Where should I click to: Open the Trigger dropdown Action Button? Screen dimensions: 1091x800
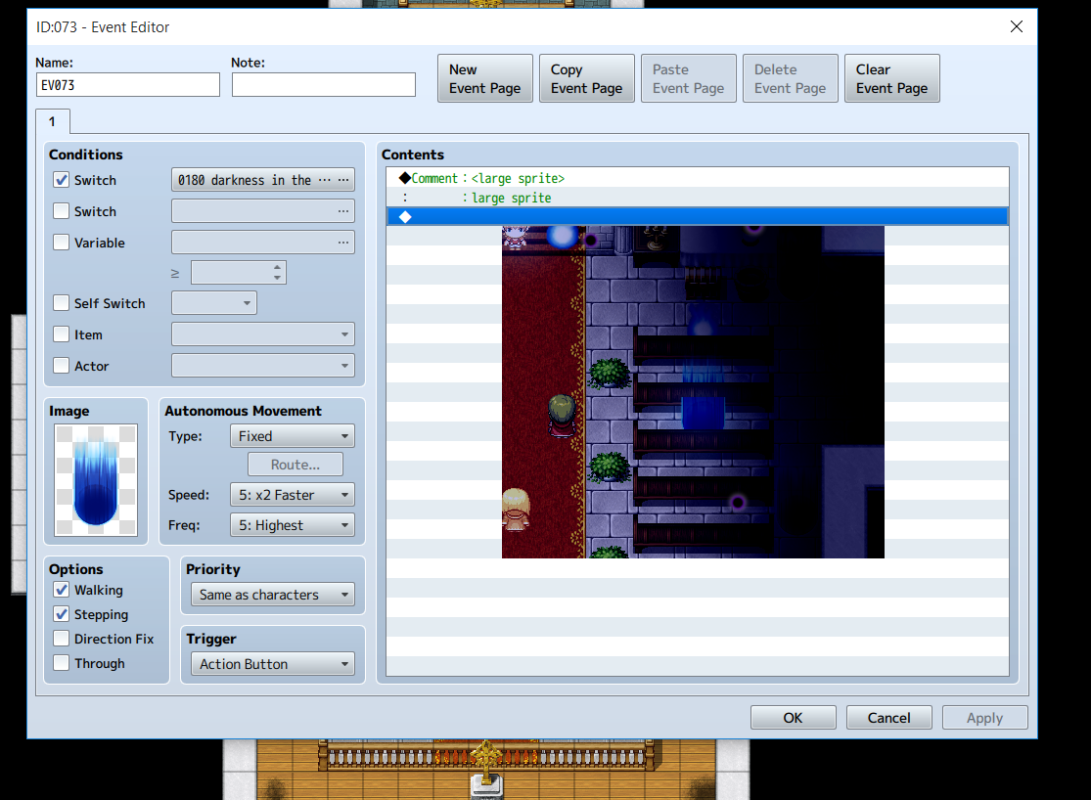point(273,664)
